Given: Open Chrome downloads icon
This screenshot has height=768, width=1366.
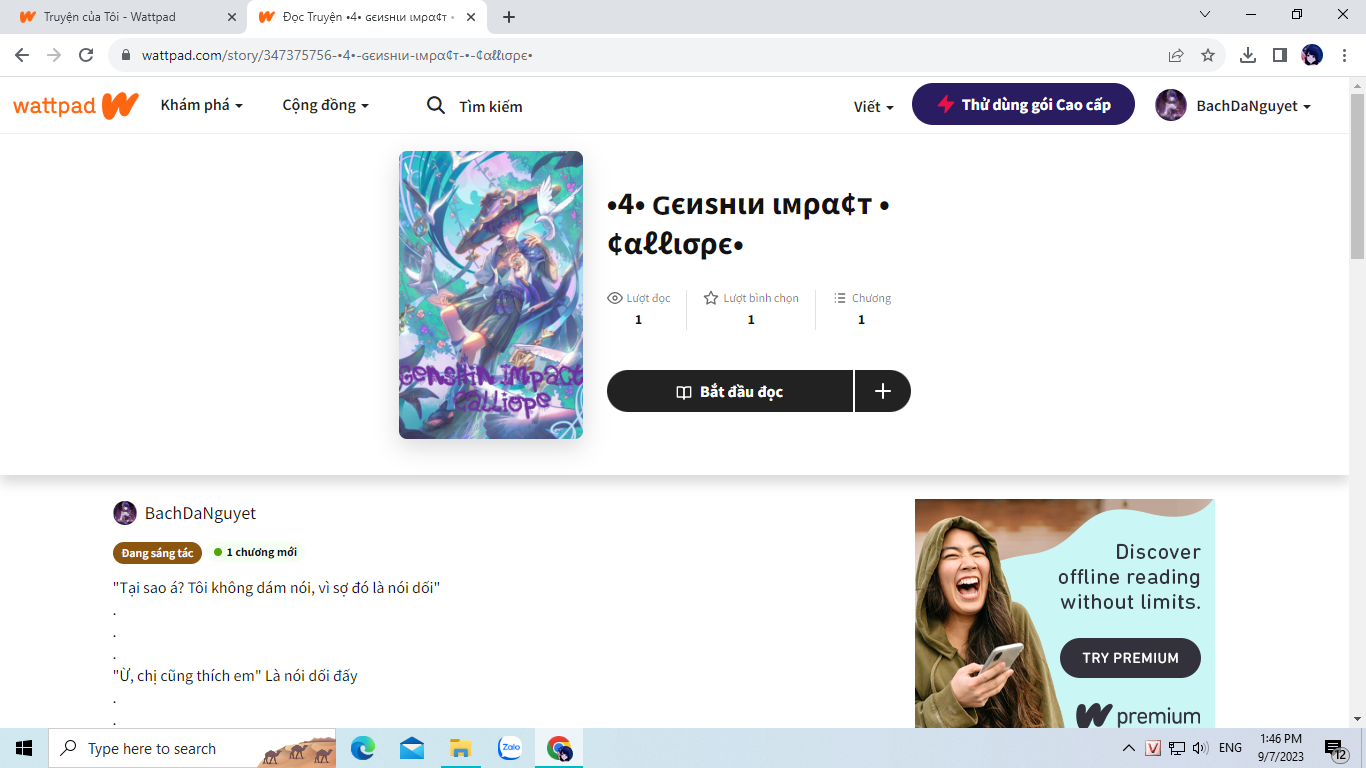Looking at the screenshot, I should click(1248, 55).
